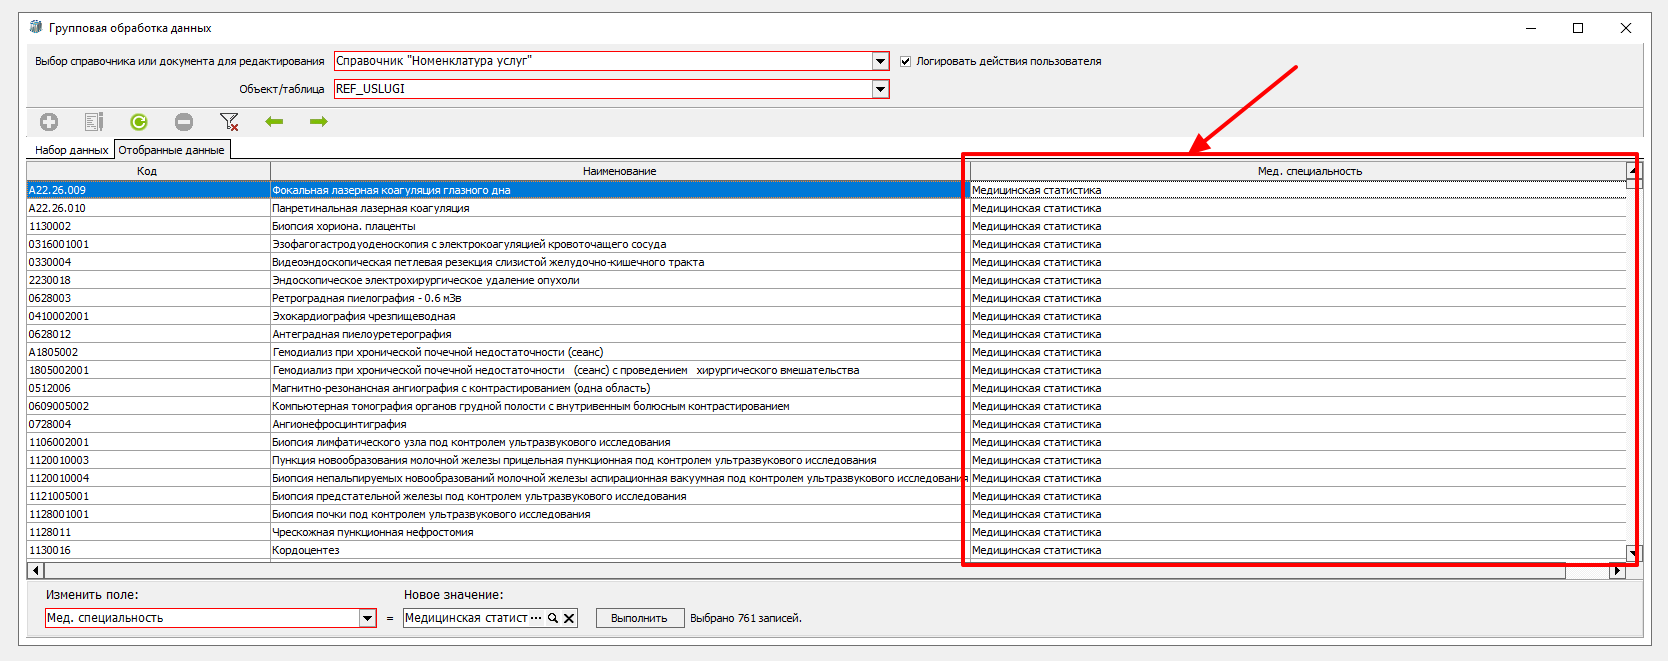1668x661 pixels.
Task: Clear the filter with funnel icon
Action: coord(229,122)
